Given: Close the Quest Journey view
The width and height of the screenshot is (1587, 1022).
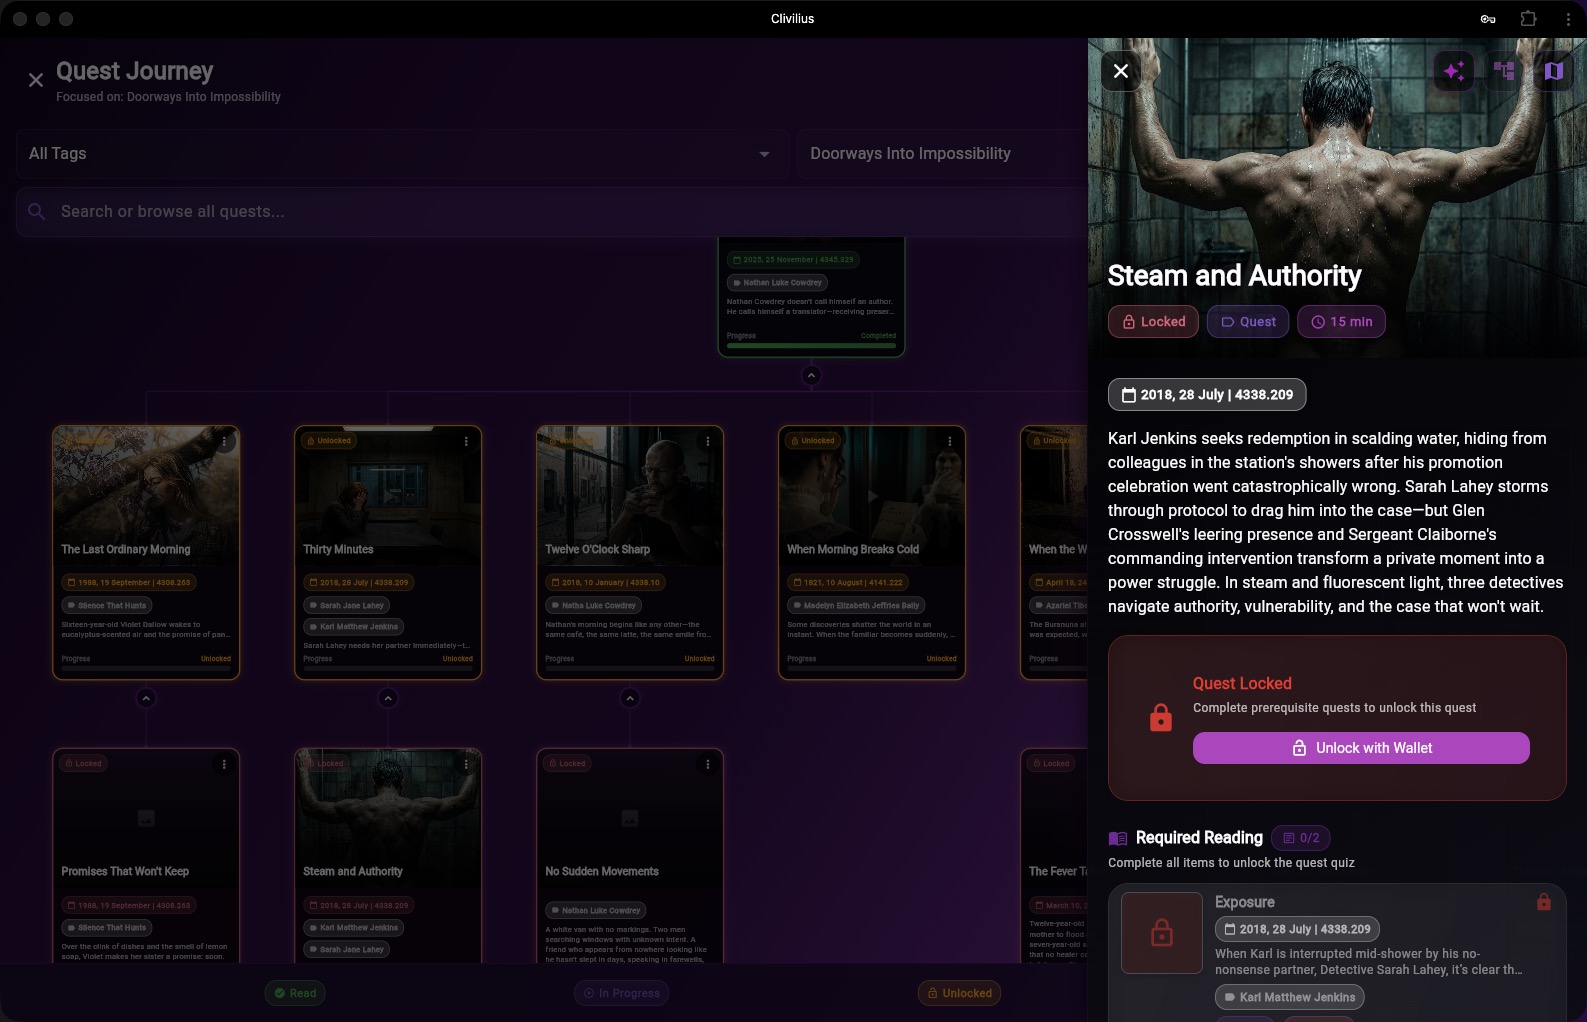Looking at the screenshot, I should [x=36, y=80].
